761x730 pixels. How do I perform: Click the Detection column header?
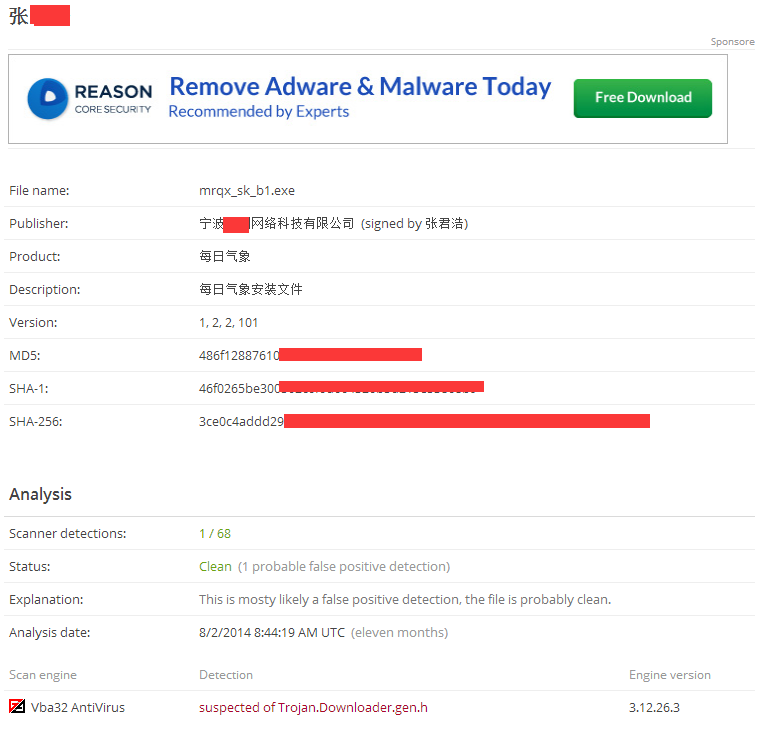[226, 675]
